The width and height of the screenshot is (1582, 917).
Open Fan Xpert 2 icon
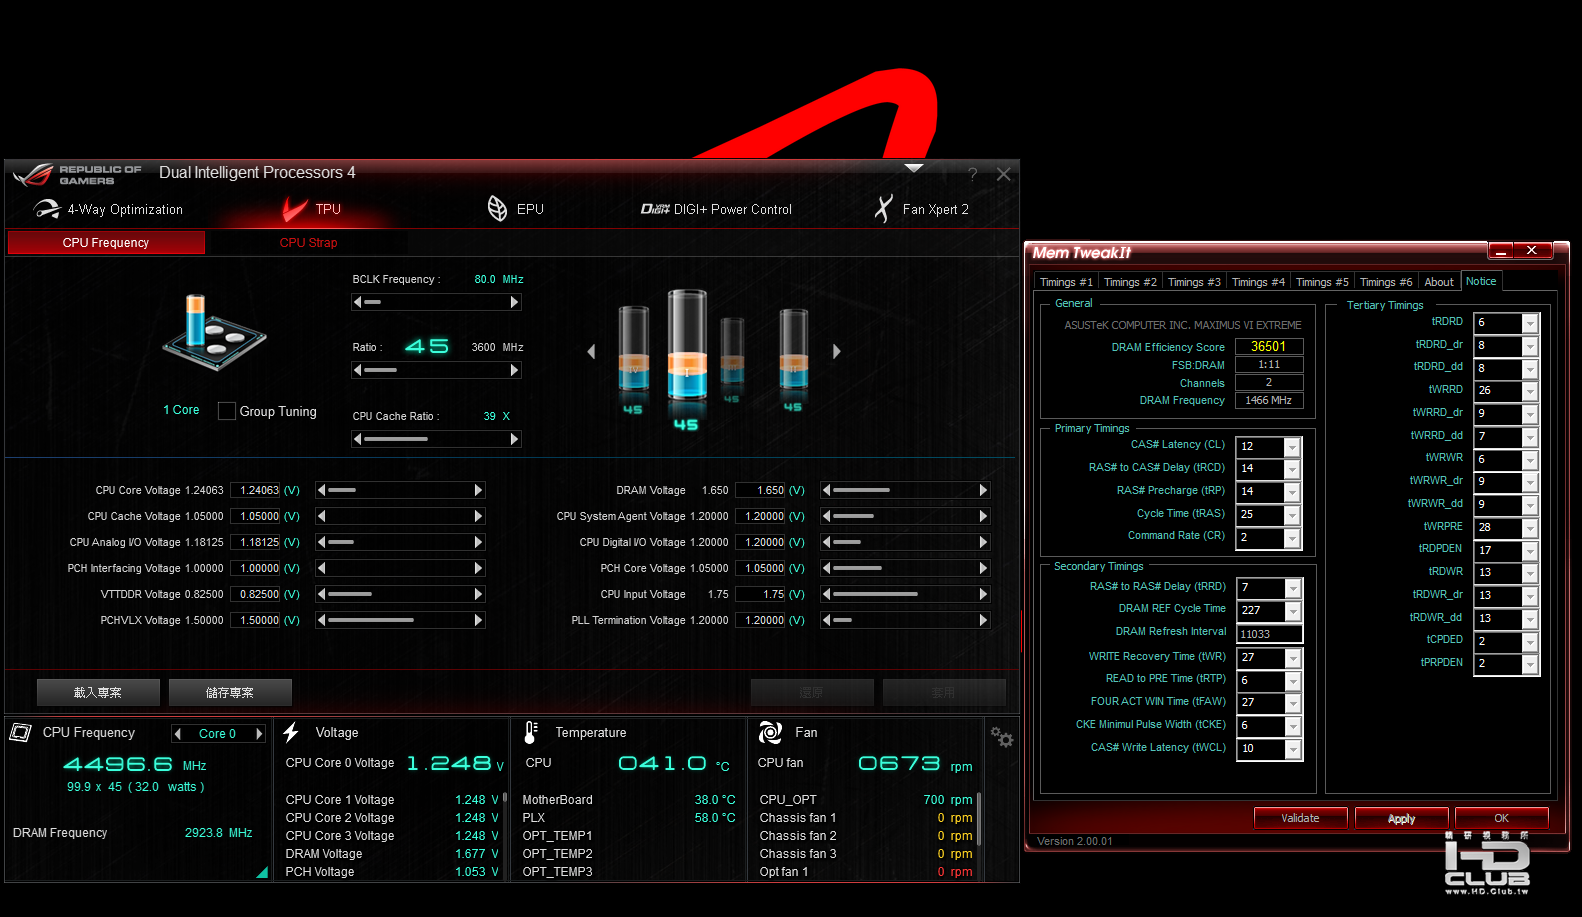883,208
